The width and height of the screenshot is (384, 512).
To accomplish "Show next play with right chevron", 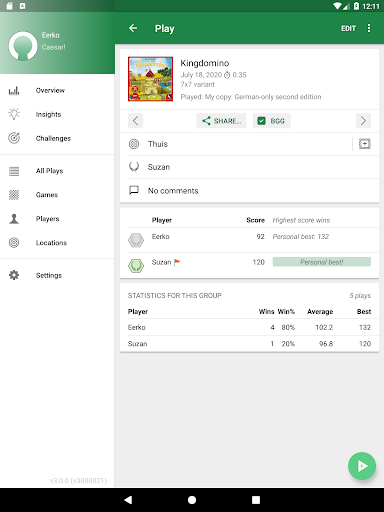I will [x=363, y=121].
